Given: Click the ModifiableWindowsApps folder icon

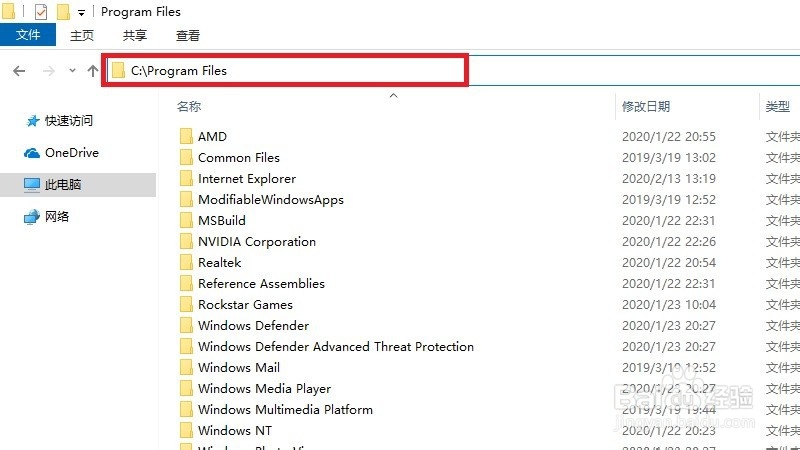Looking at the screenshot, I should (186, 199).
